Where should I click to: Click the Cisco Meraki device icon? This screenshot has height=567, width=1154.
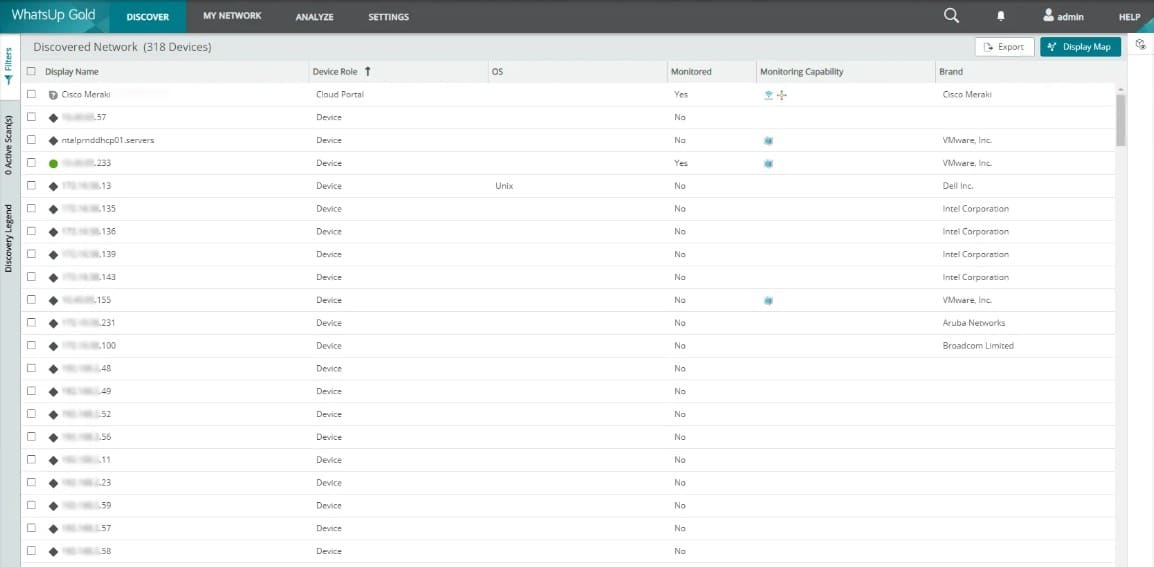point(53,94)
